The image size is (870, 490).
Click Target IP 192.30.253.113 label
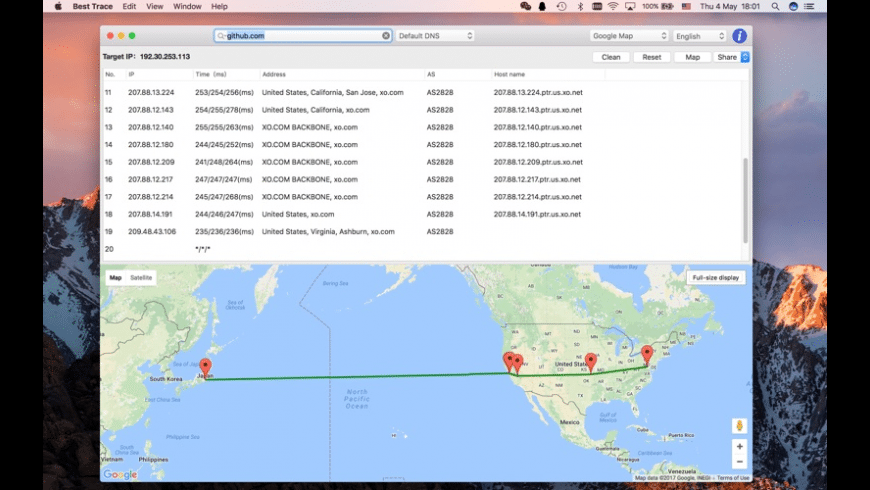[x=146, y=57]
